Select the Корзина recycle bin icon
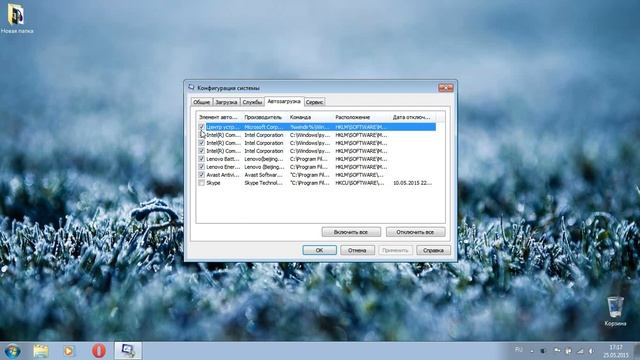Screen dimensions: 640x360 point(615,311)
